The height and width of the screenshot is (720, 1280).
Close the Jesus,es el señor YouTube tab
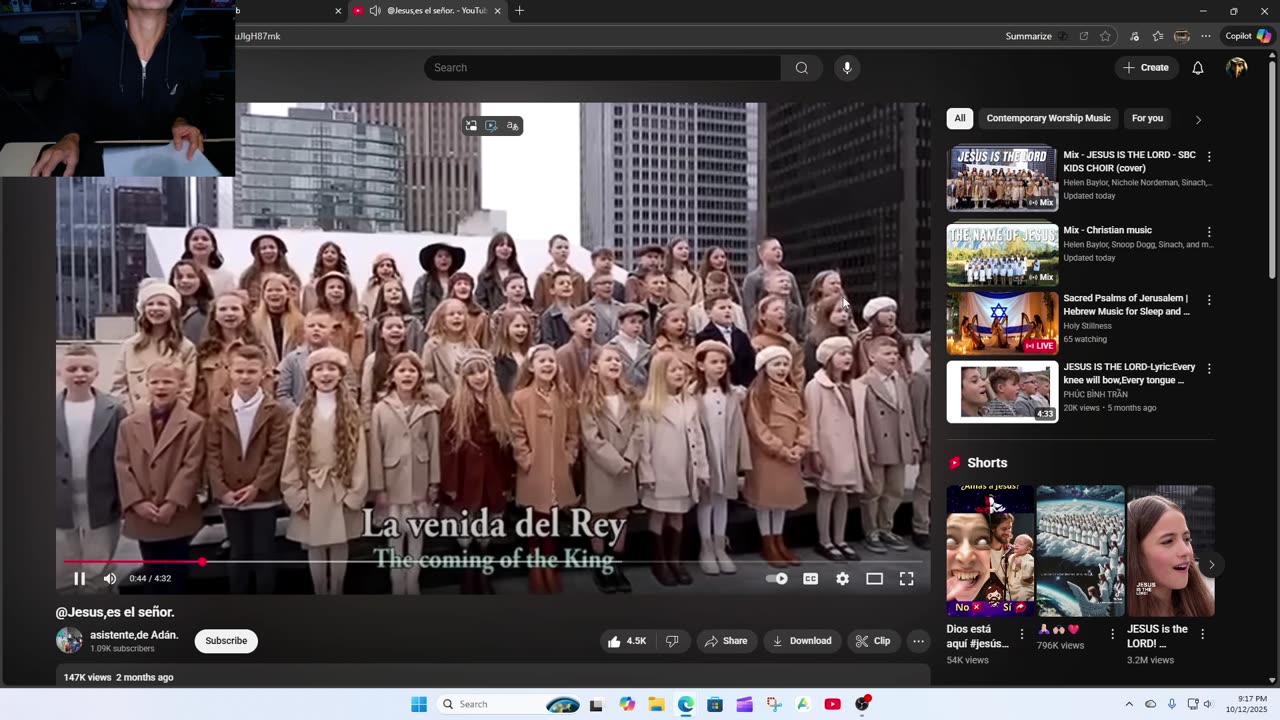coord(497,11)
